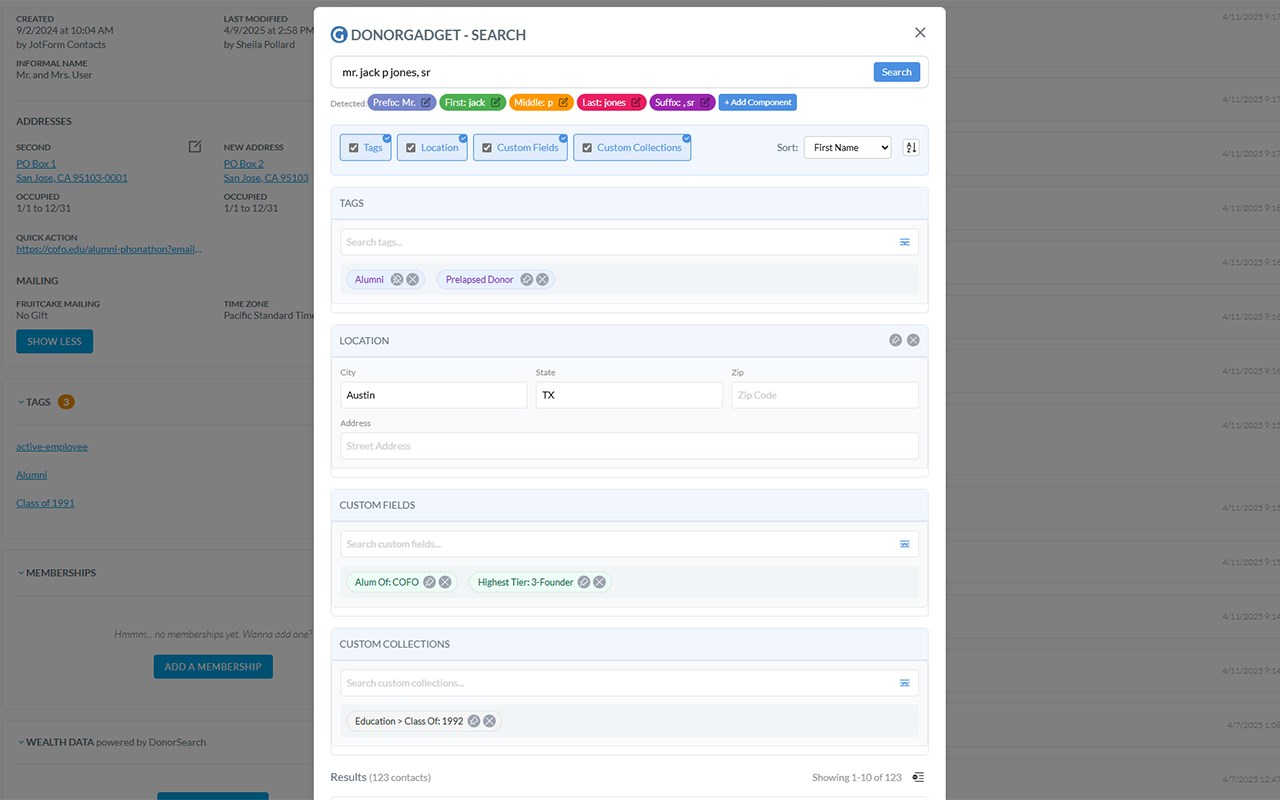Open the cofo.edu alumni-phonathon quick action link
The width and height of the screenshot is (1280, 800).
click(109, 249)
